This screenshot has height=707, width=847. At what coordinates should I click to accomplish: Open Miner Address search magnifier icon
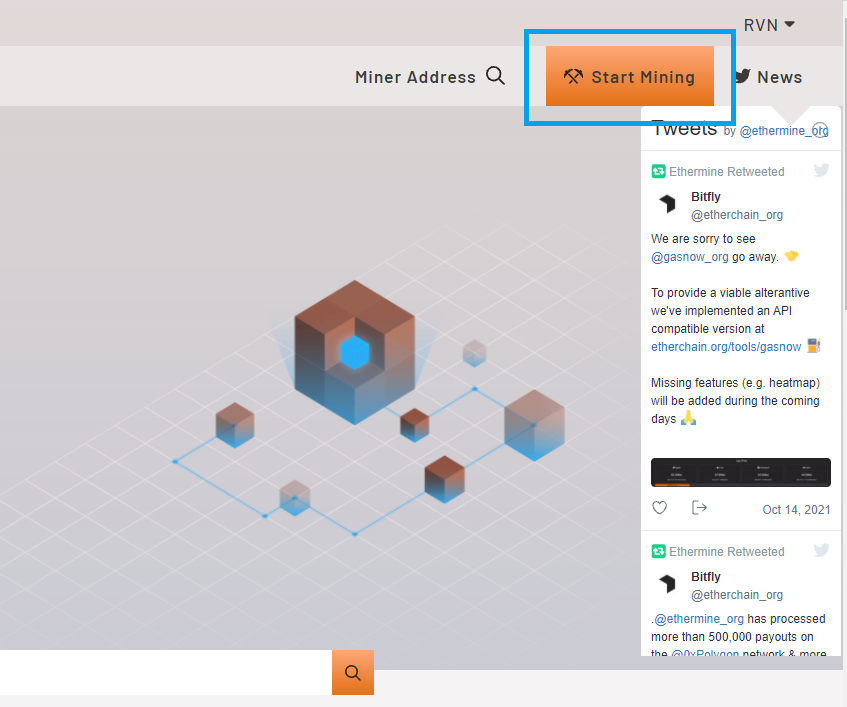click(x=495, y=76)
